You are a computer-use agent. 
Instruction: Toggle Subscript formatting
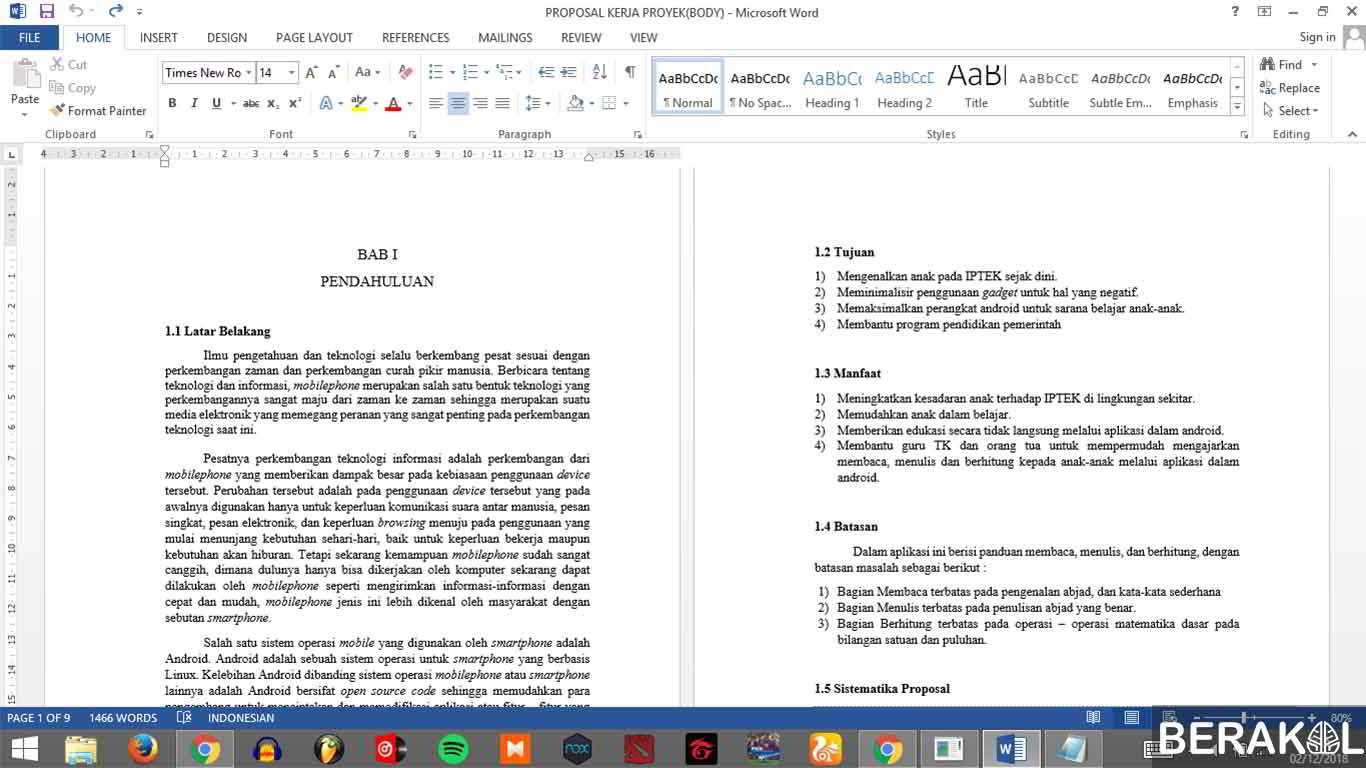[x=275, y=103]
